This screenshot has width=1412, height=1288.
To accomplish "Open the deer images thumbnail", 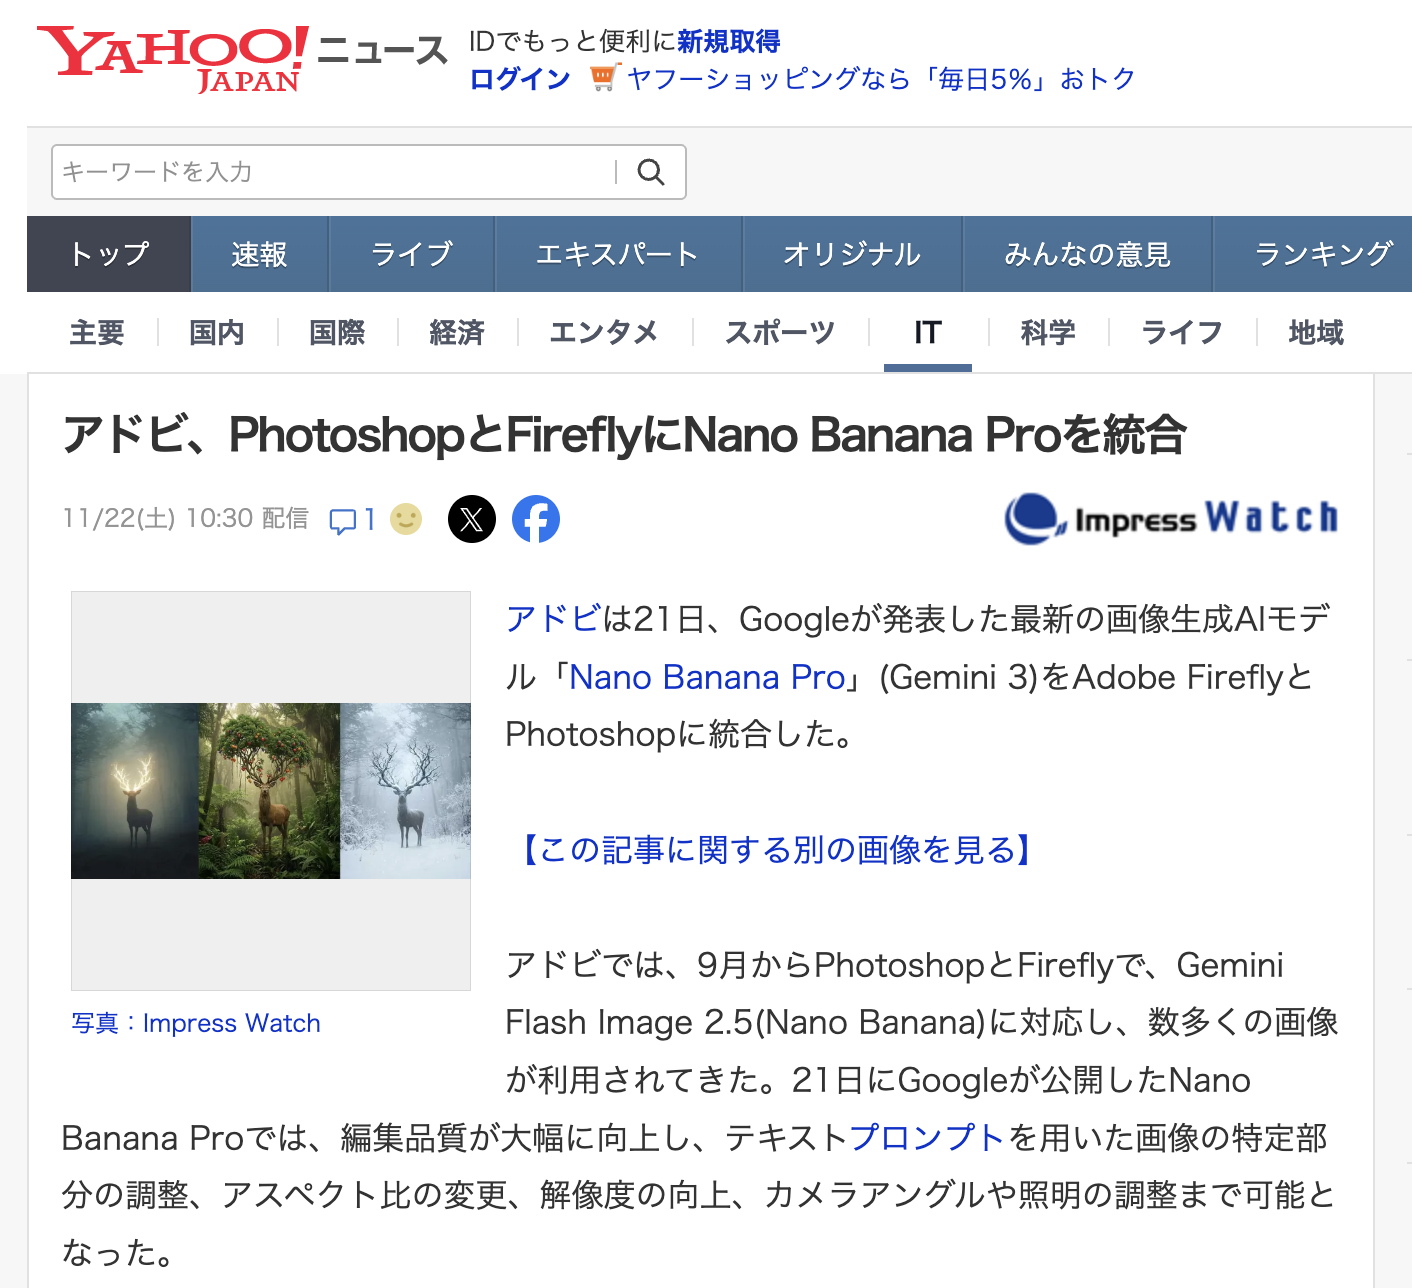I will [x=271, y=791].
